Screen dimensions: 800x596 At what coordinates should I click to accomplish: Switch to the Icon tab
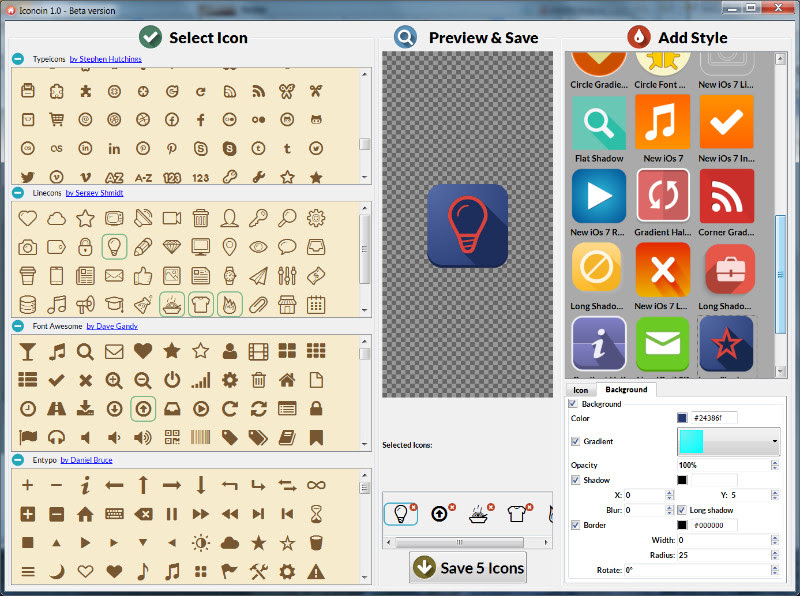click(581, 390)
